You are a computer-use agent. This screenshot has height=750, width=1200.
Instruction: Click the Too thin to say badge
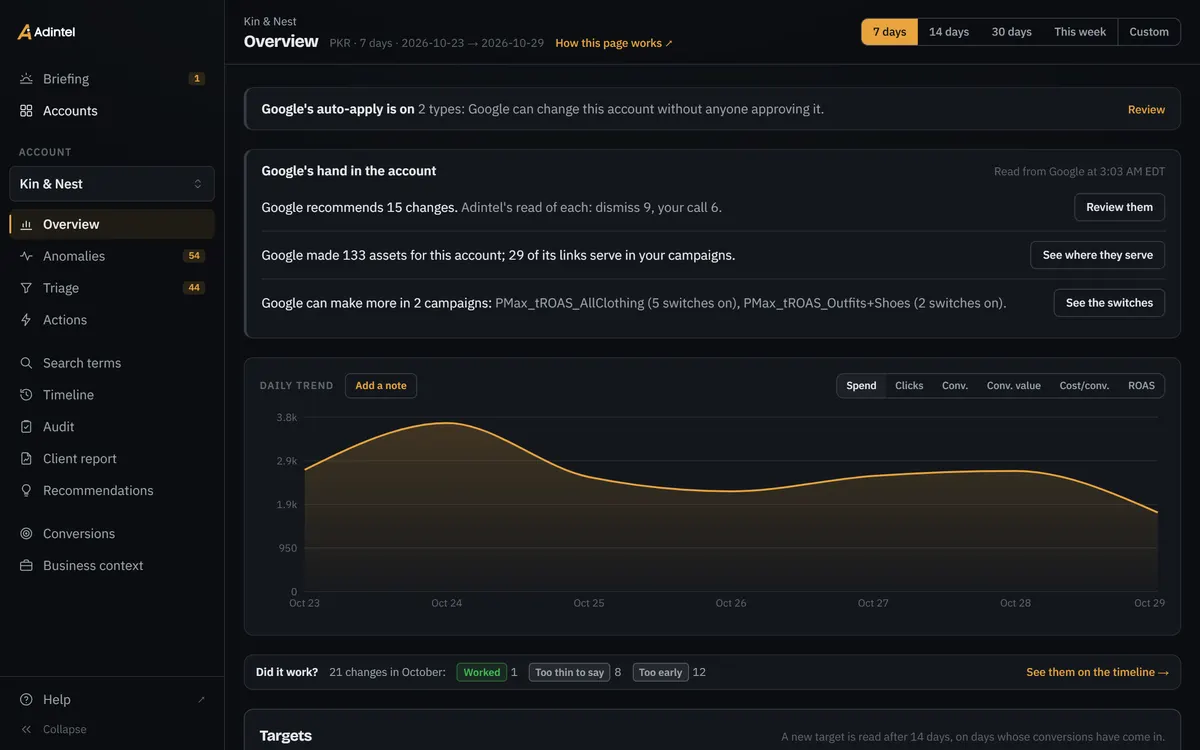pyautogui.click(x=569, y=673)
